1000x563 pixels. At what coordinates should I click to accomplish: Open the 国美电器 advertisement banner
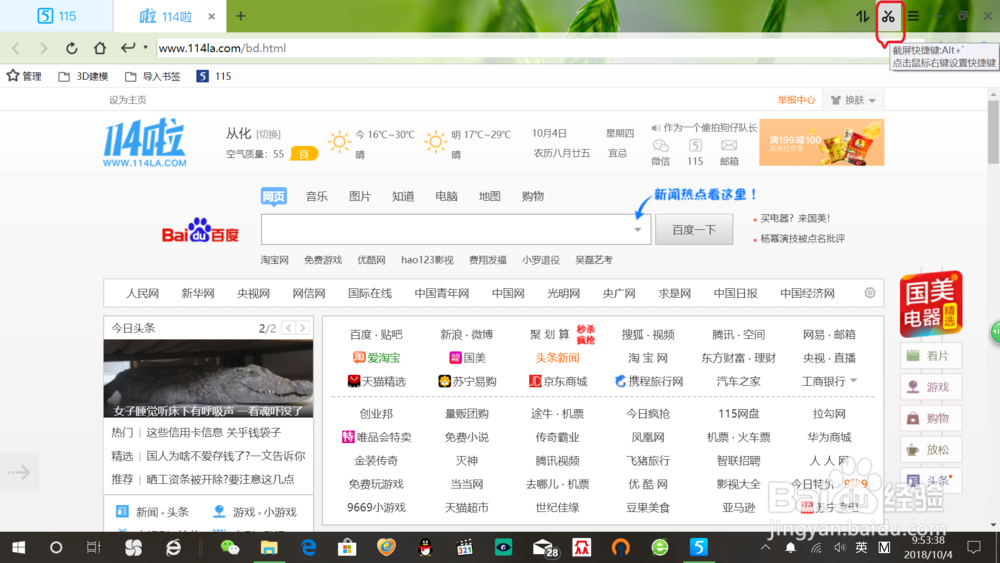click(930, 304)
